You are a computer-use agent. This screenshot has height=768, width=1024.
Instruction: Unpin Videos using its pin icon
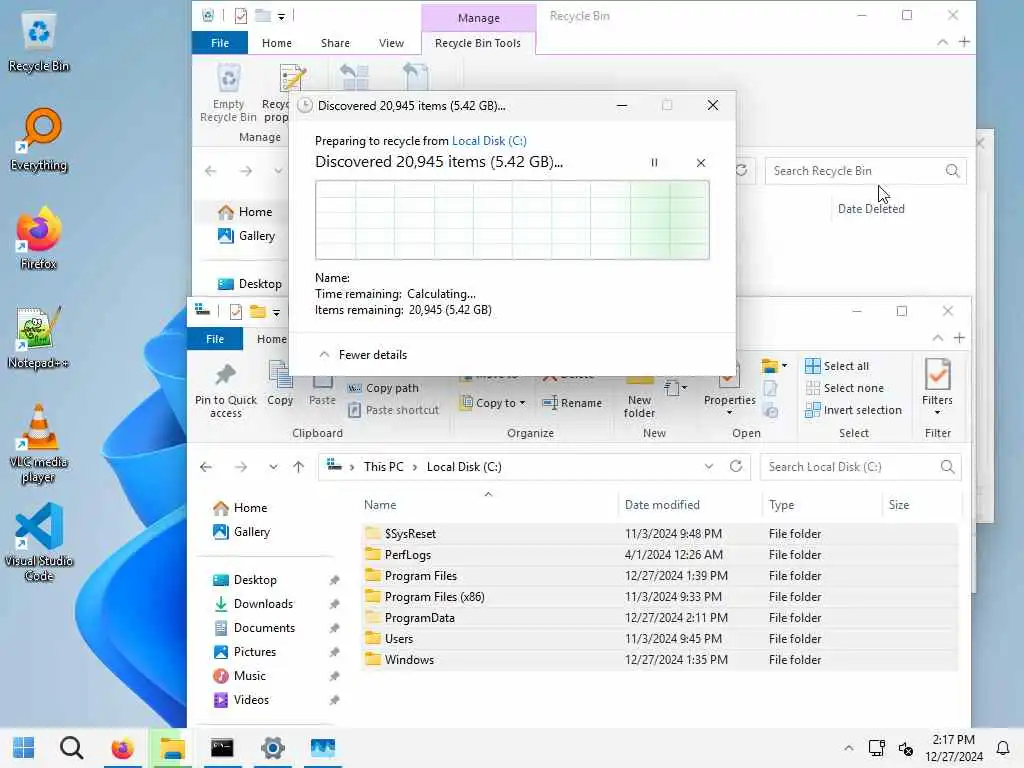(x=334, y=700)
